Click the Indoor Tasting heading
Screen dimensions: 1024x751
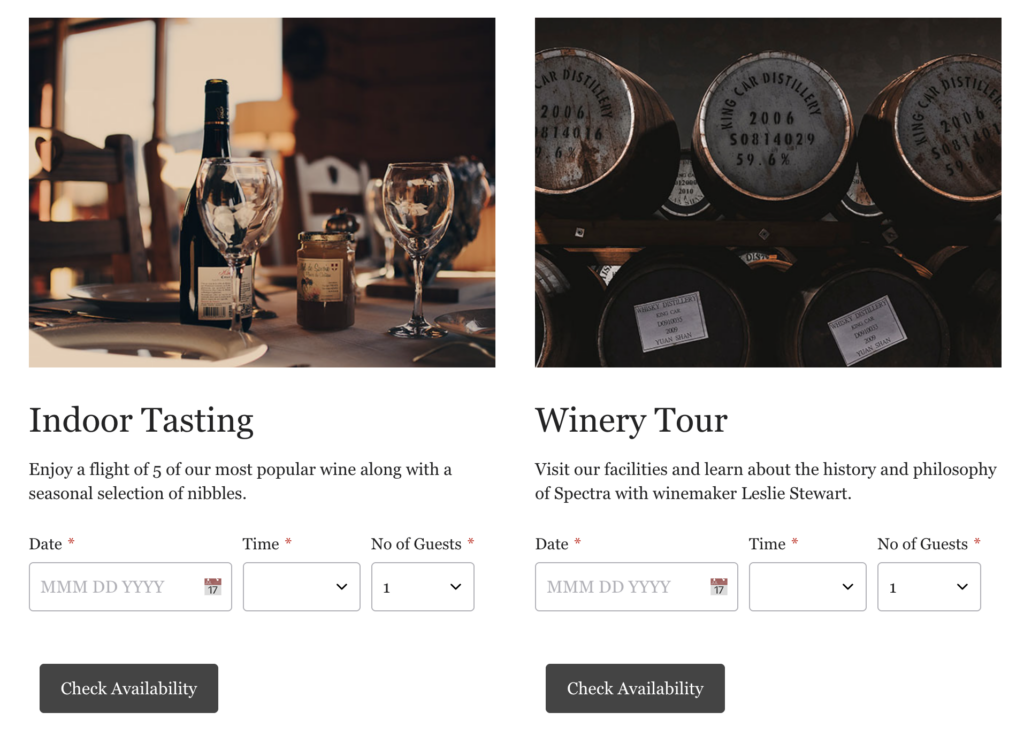pos(141,420)
